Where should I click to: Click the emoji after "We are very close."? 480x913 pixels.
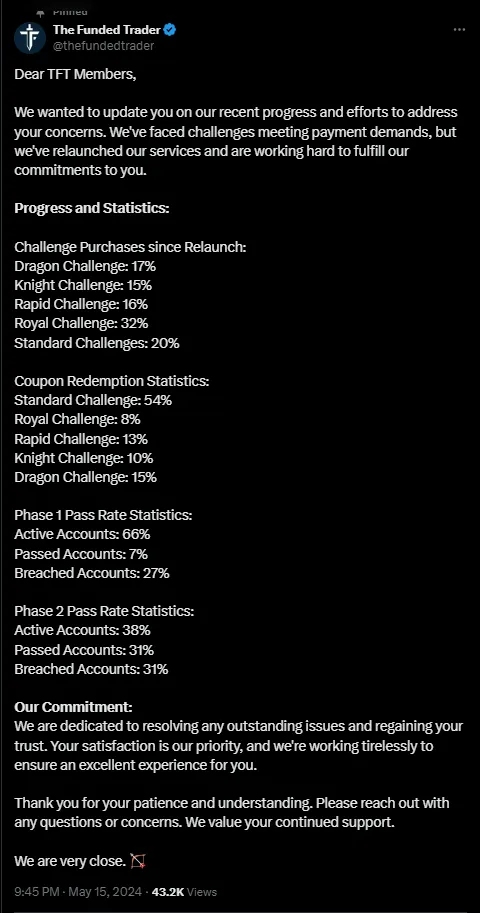click(x=137, y=861)
